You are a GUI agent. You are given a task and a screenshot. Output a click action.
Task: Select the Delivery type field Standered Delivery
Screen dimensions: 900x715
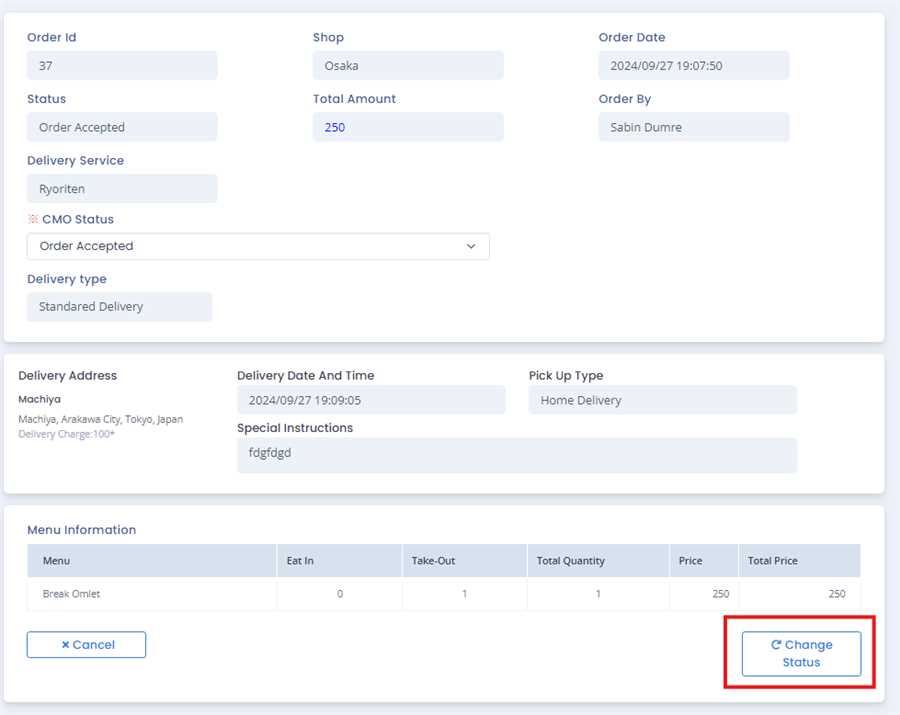pos(120,307)
